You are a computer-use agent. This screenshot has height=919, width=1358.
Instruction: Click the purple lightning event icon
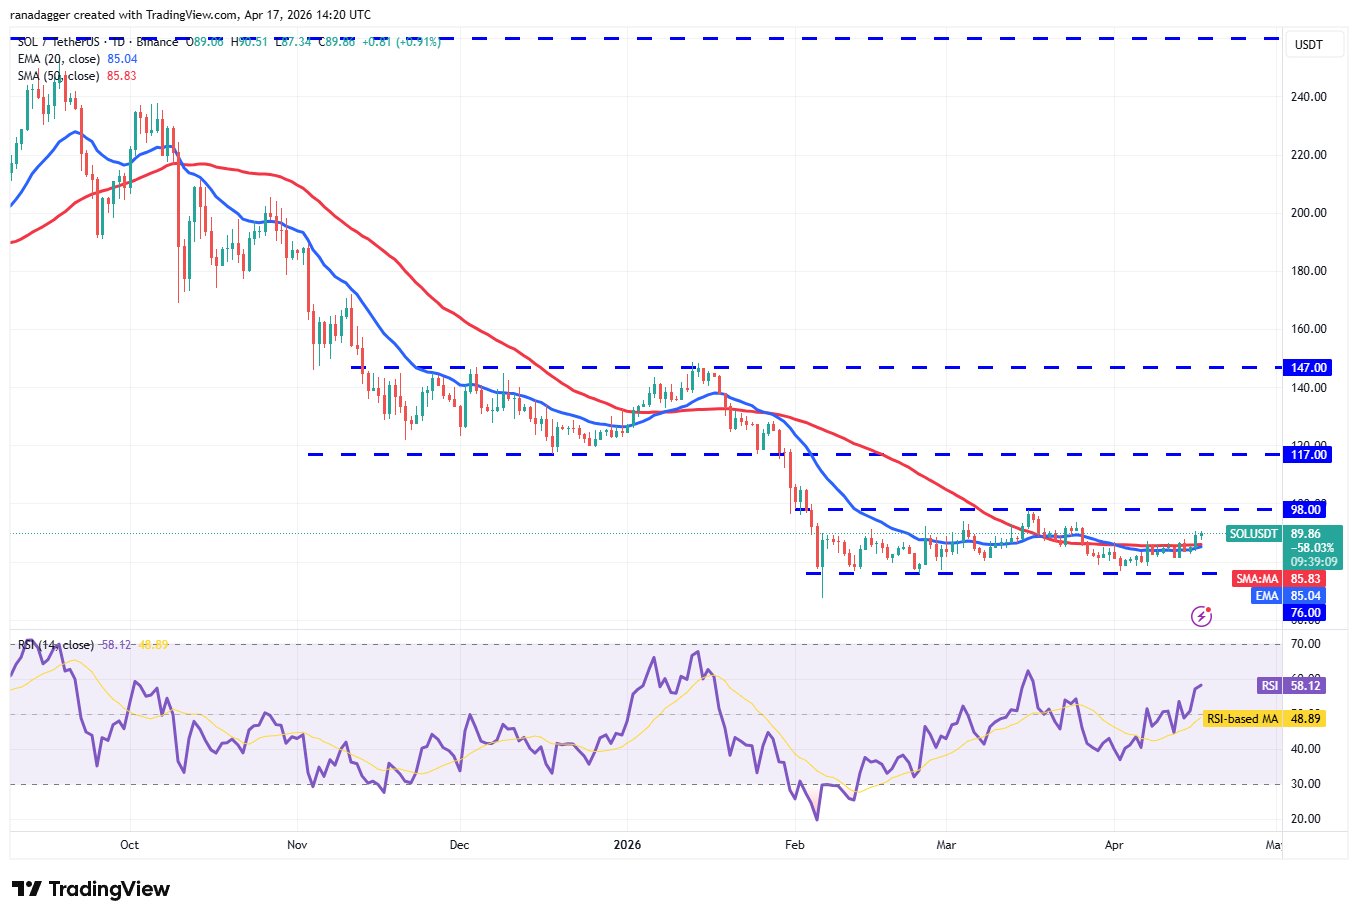tap(1202, 616)
